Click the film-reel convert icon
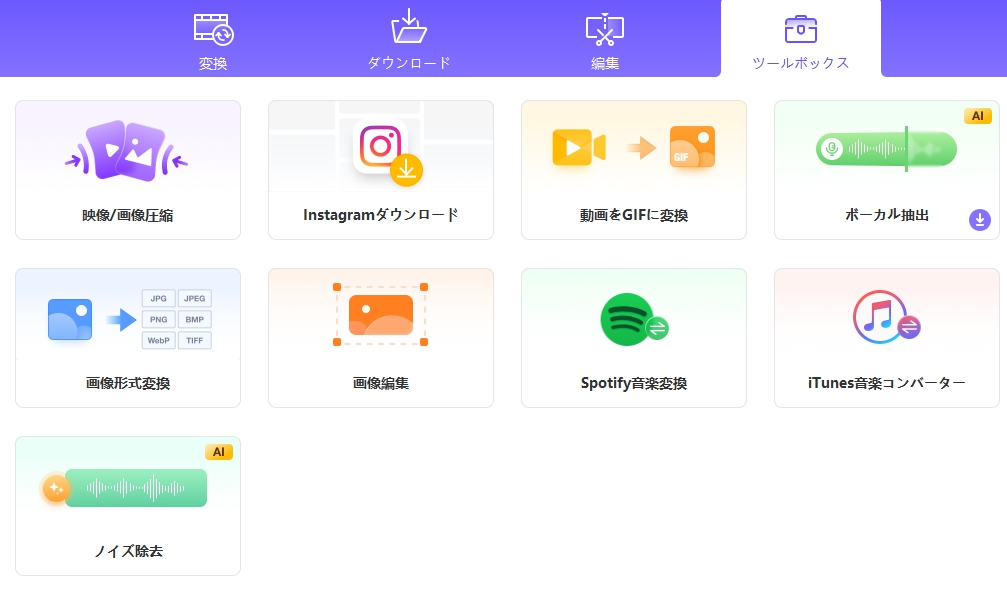This screenshot has height=598, width=1007. tap(214, 30)
